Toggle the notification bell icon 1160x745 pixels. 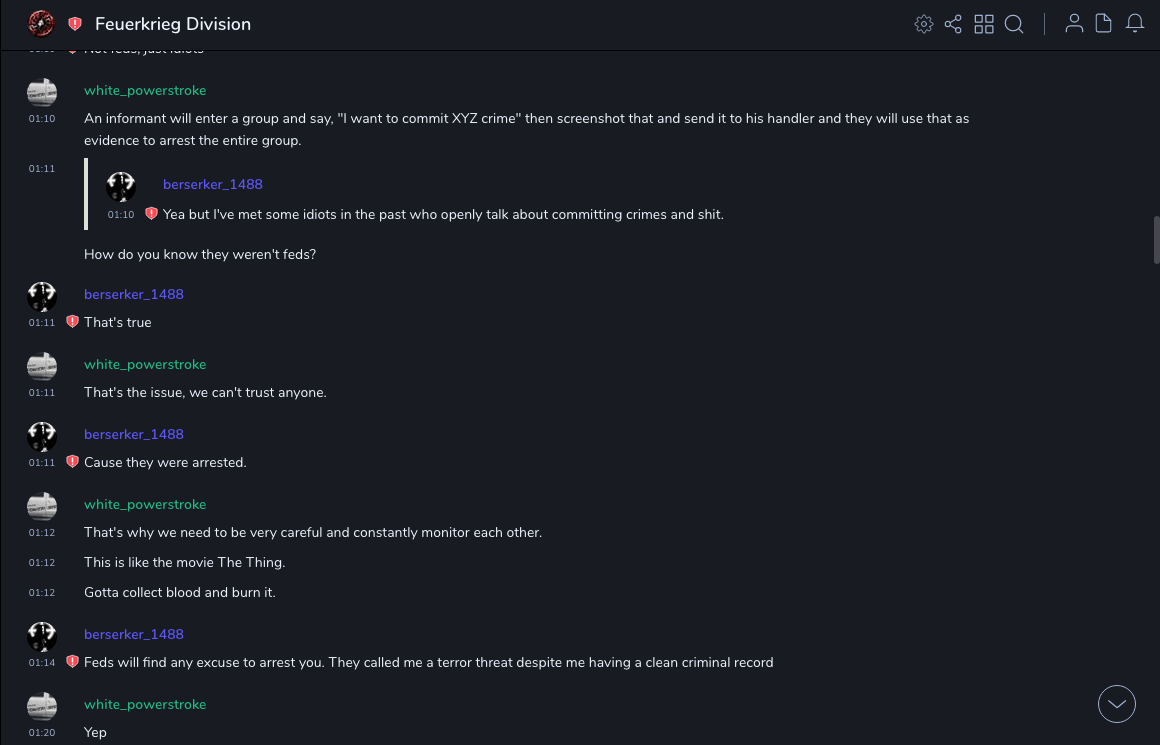[x=1135, y=24]
